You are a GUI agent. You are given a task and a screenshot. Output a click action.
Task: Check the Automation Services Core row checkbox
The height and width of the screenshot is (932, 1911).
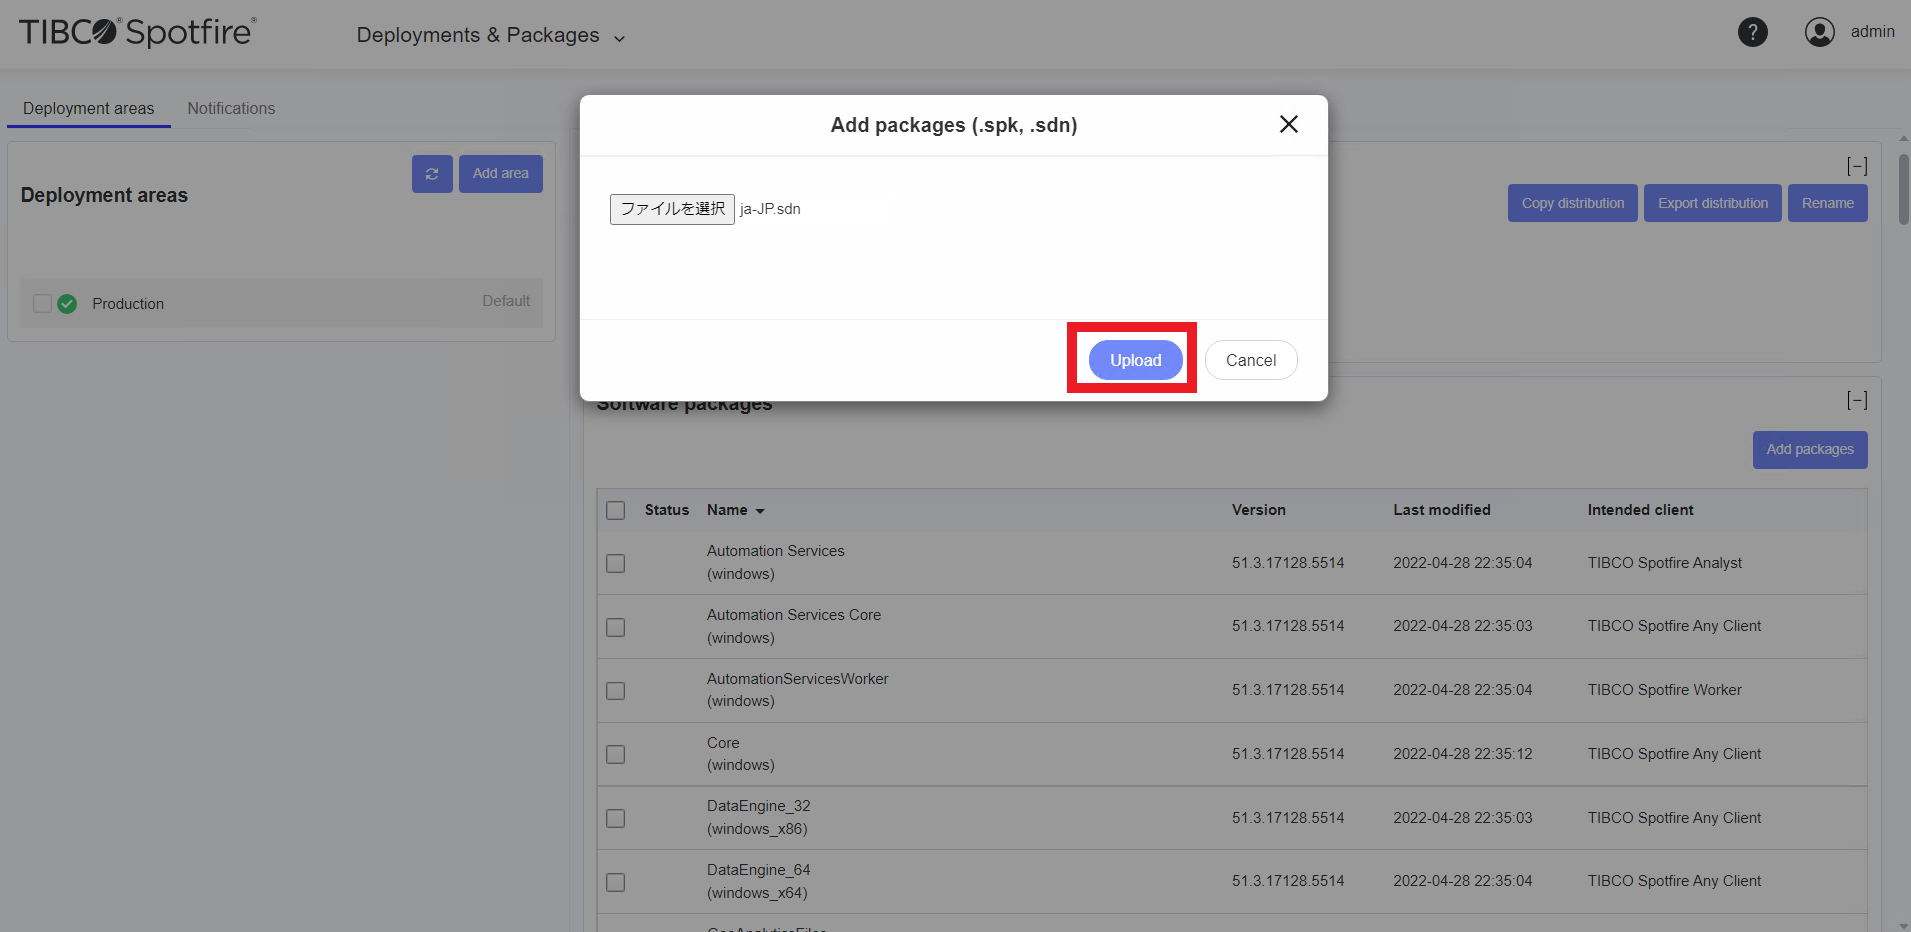coord(616,627)
